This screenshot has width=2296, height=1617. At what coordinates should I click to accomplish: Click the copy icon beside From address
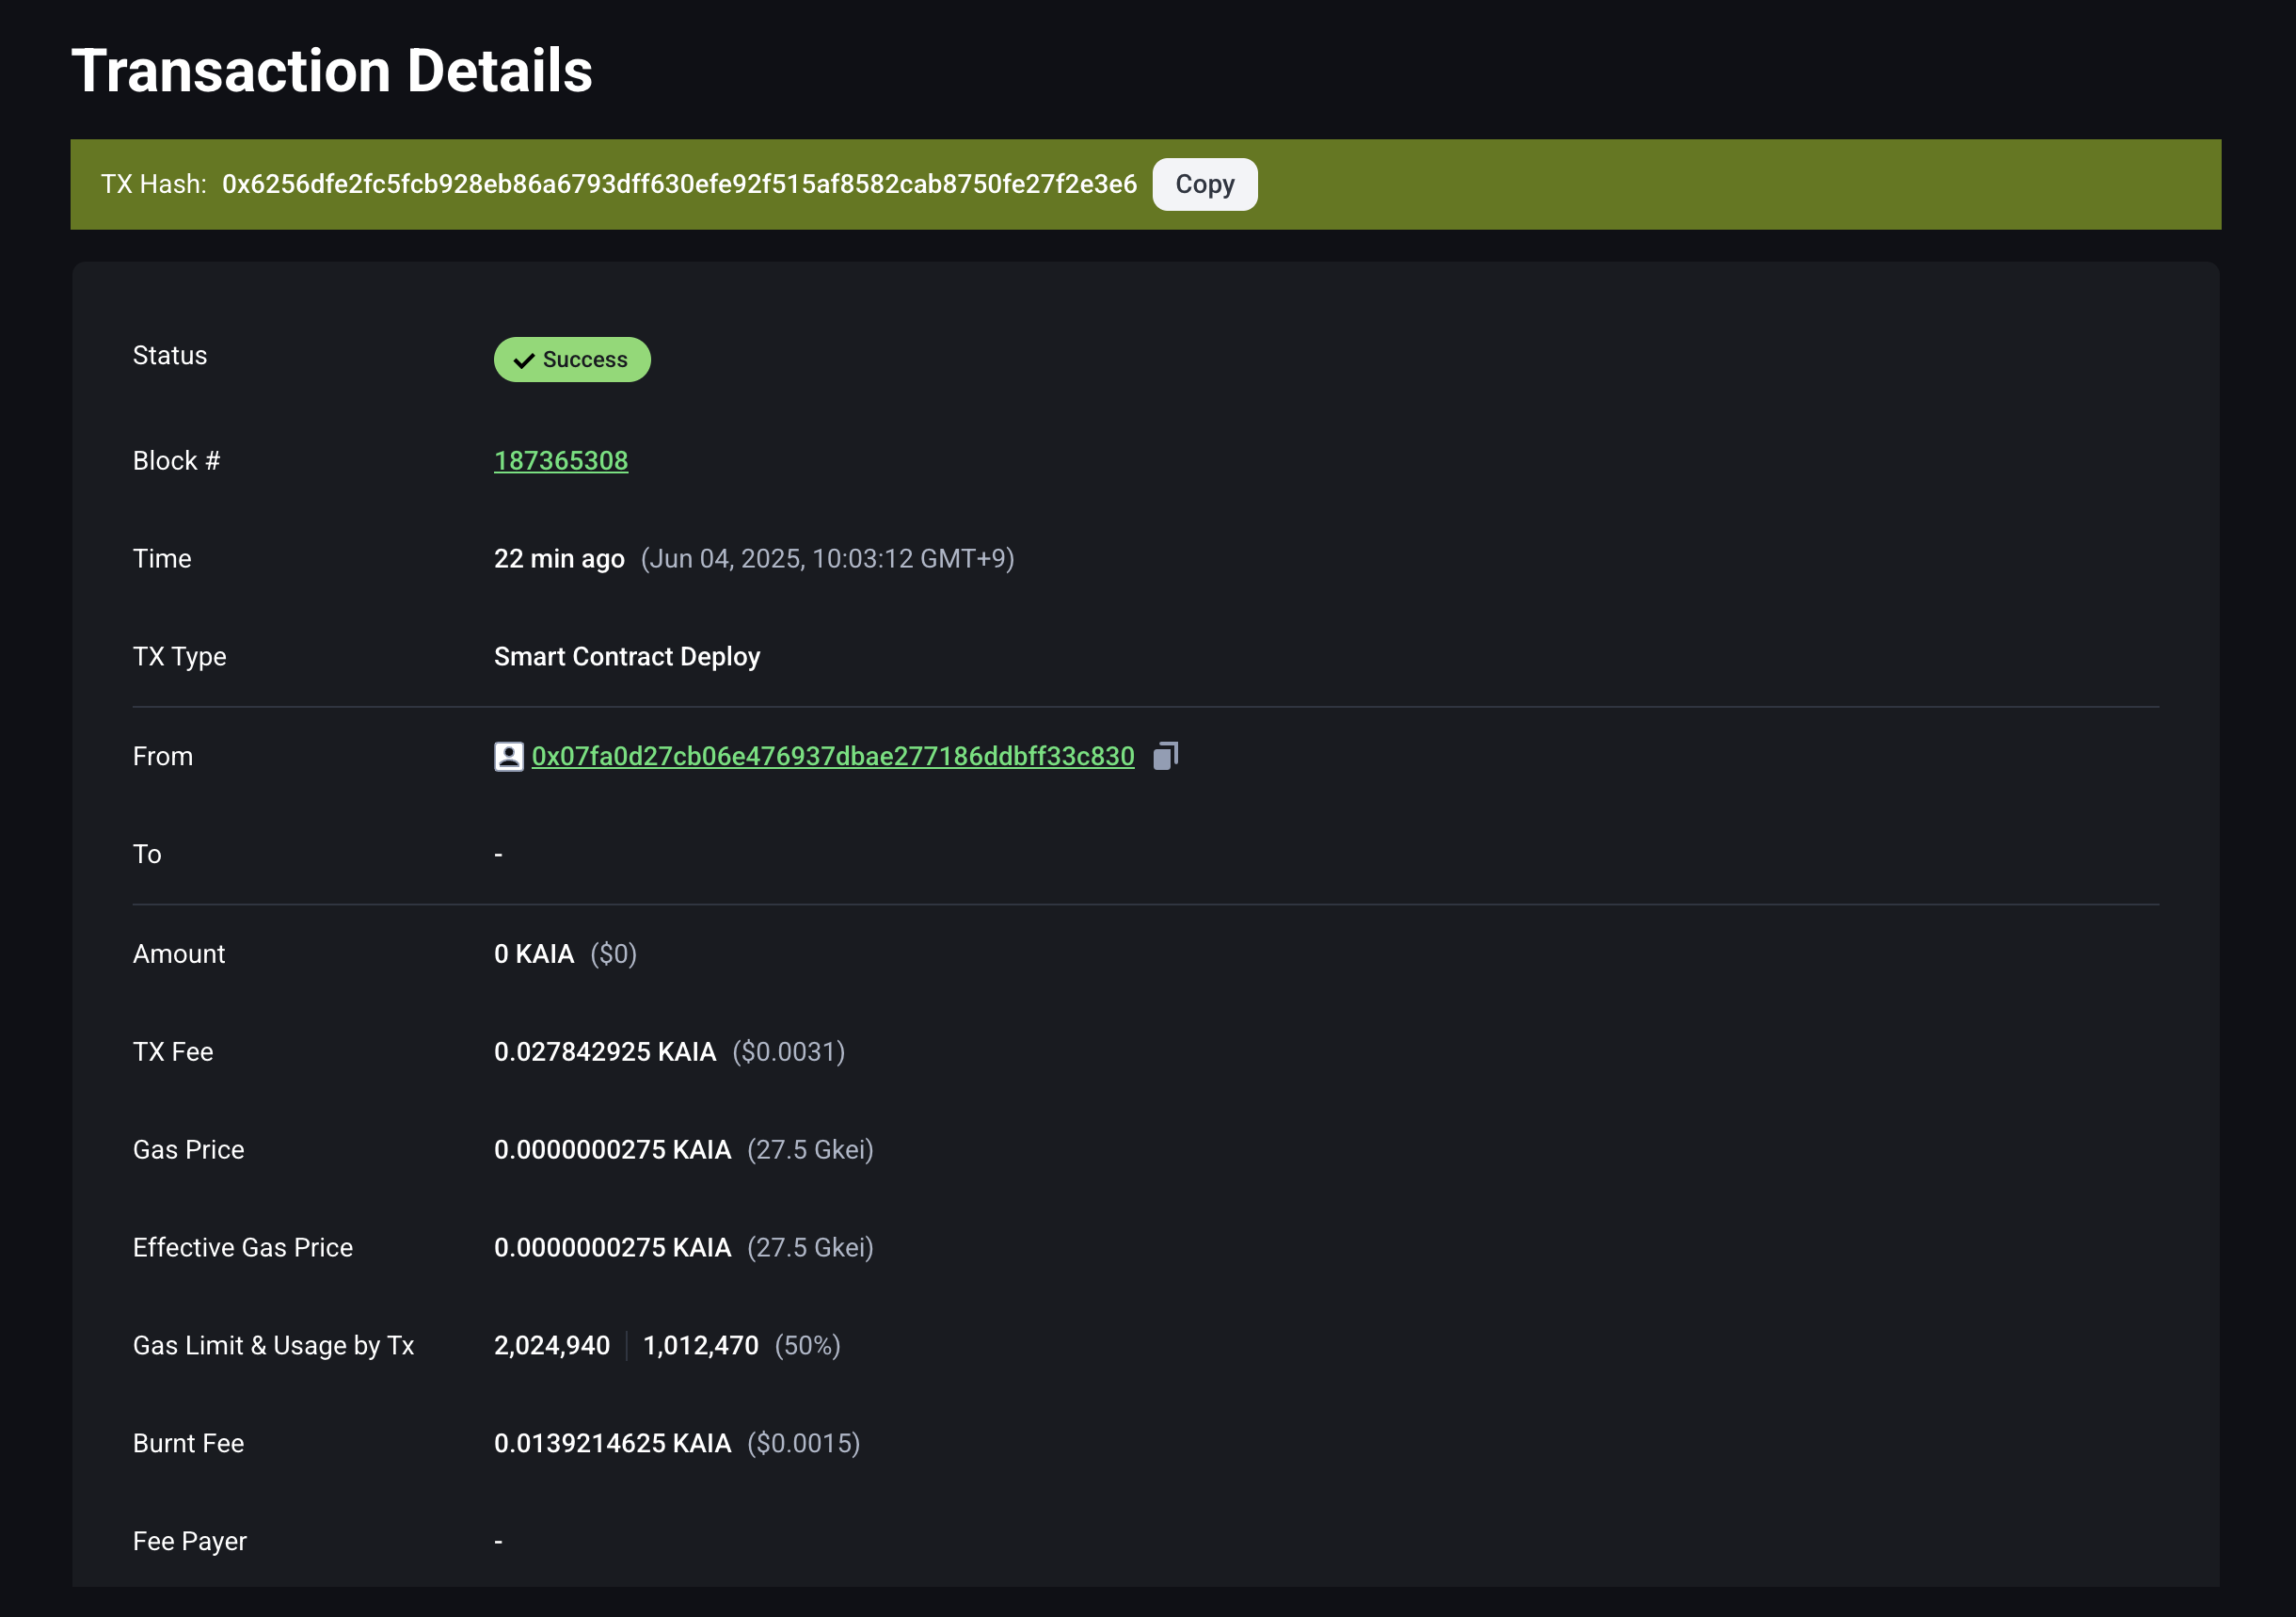[x=1165, y=756]
